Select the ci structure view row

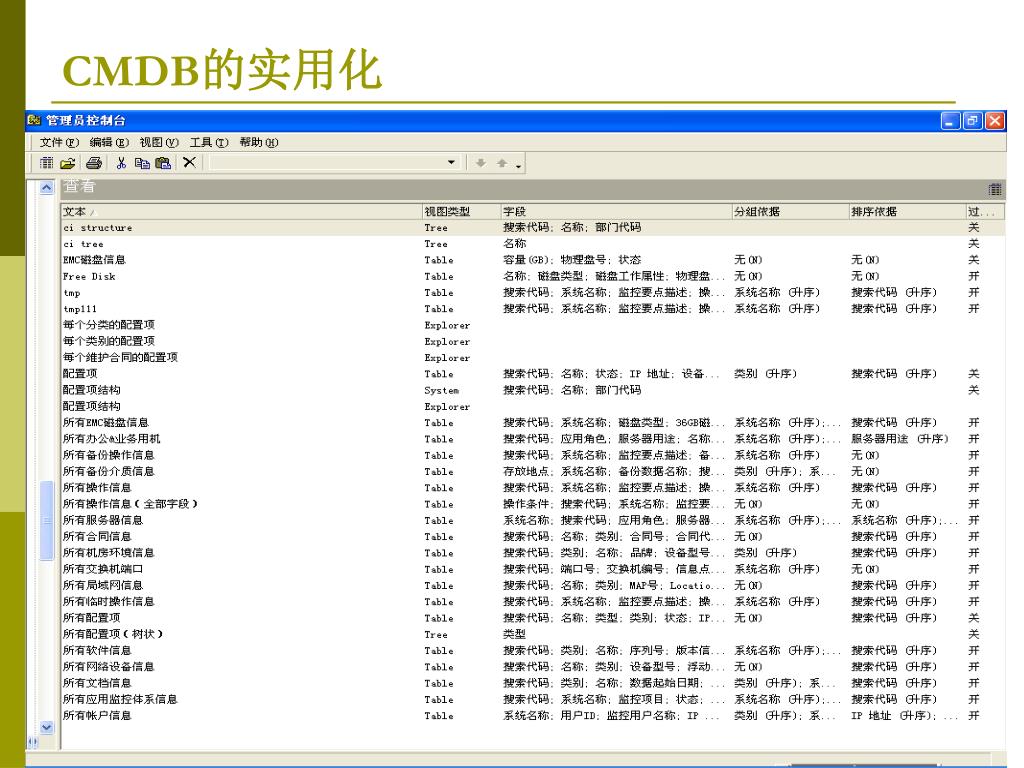97,228
